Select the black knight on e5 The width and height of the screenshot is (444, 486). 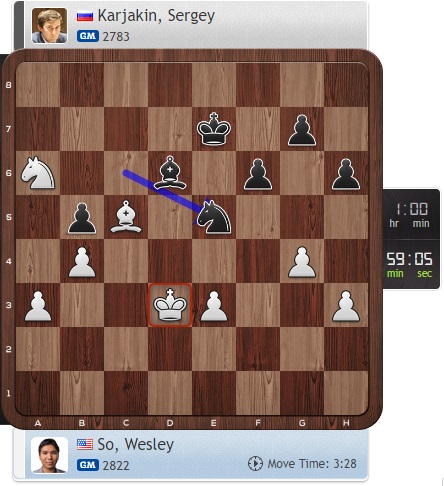pos(214,217)
